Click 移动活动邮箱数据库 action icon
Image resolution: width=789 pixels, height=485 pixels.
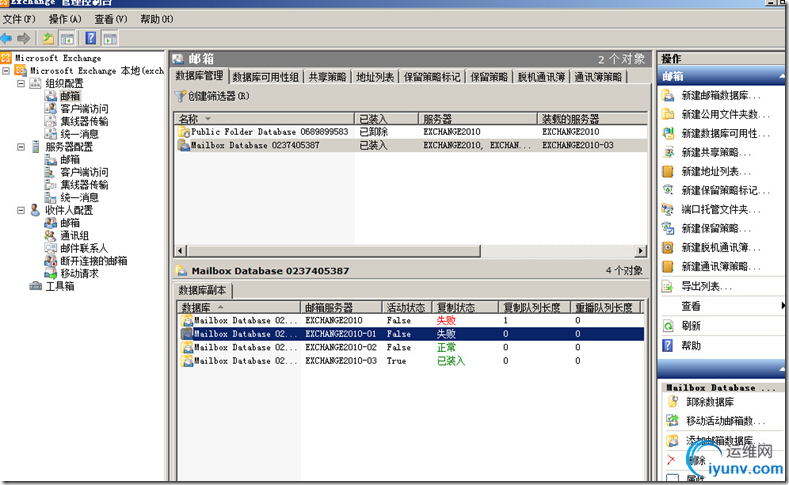(673, 420)
